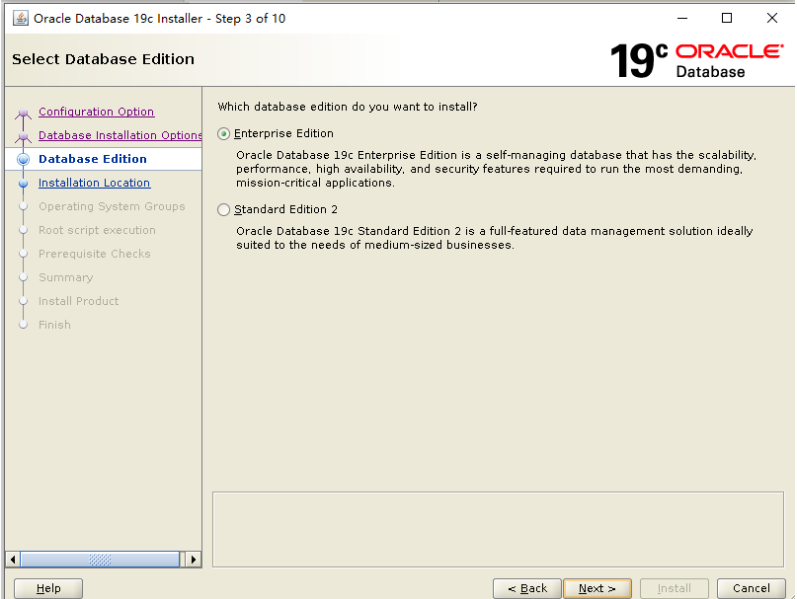797x599 pixels.
Task: Click the empty message area at bottom
Action: click(x=498, y=529)
